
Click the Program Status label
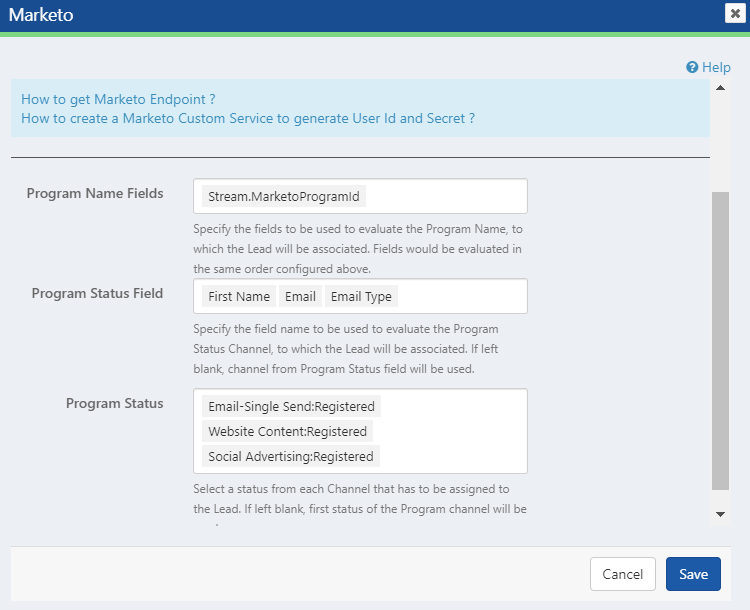114,403
